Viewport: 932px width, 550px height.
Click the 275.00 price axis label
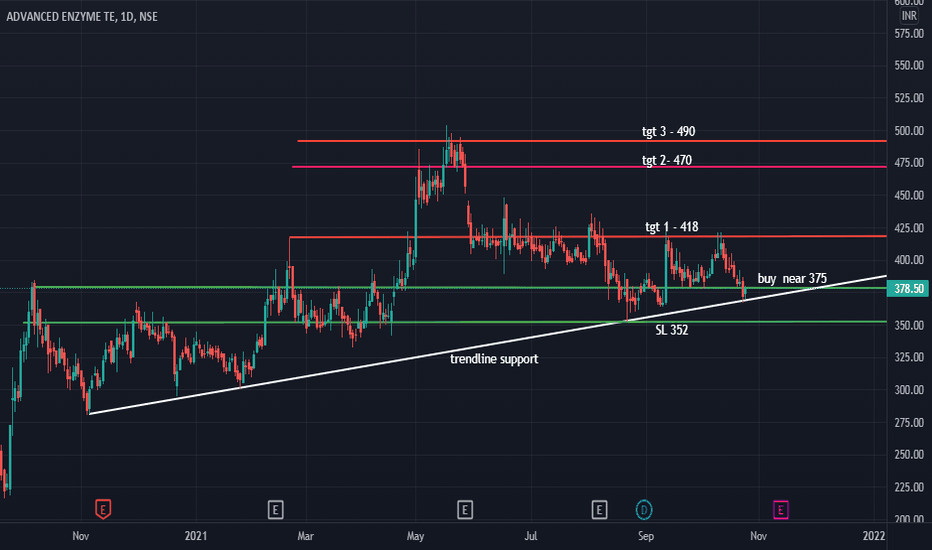click(x=909, y=423)
